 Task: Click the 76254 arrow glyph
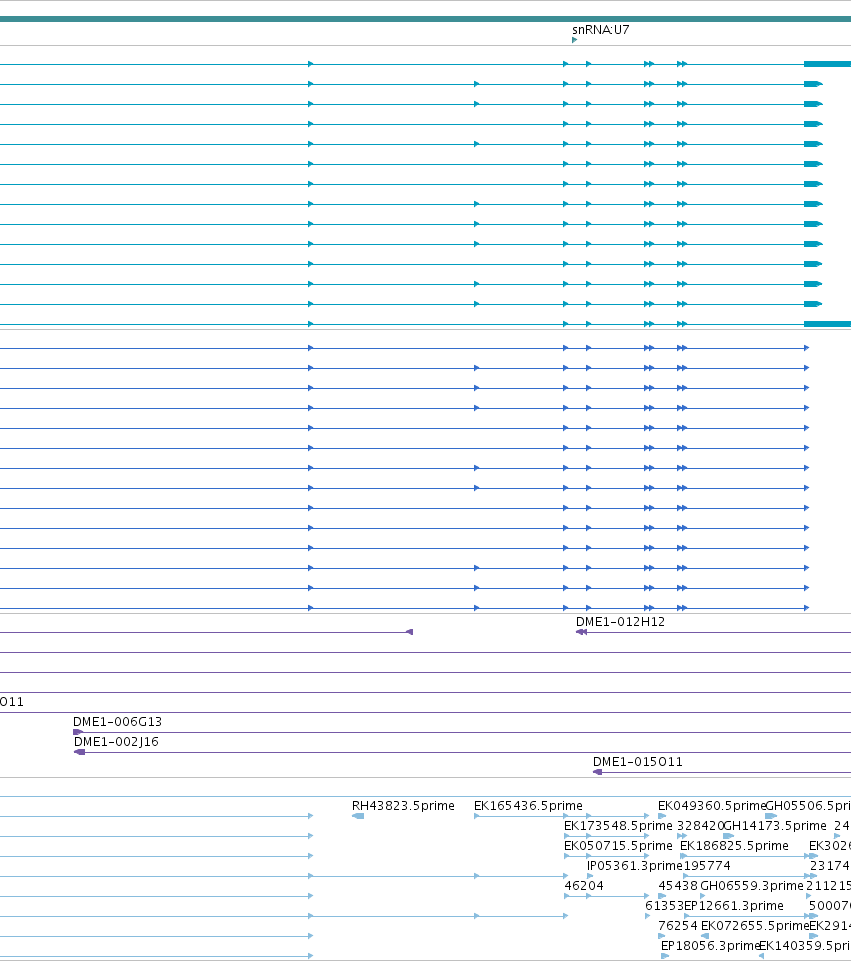pos(662,936)
